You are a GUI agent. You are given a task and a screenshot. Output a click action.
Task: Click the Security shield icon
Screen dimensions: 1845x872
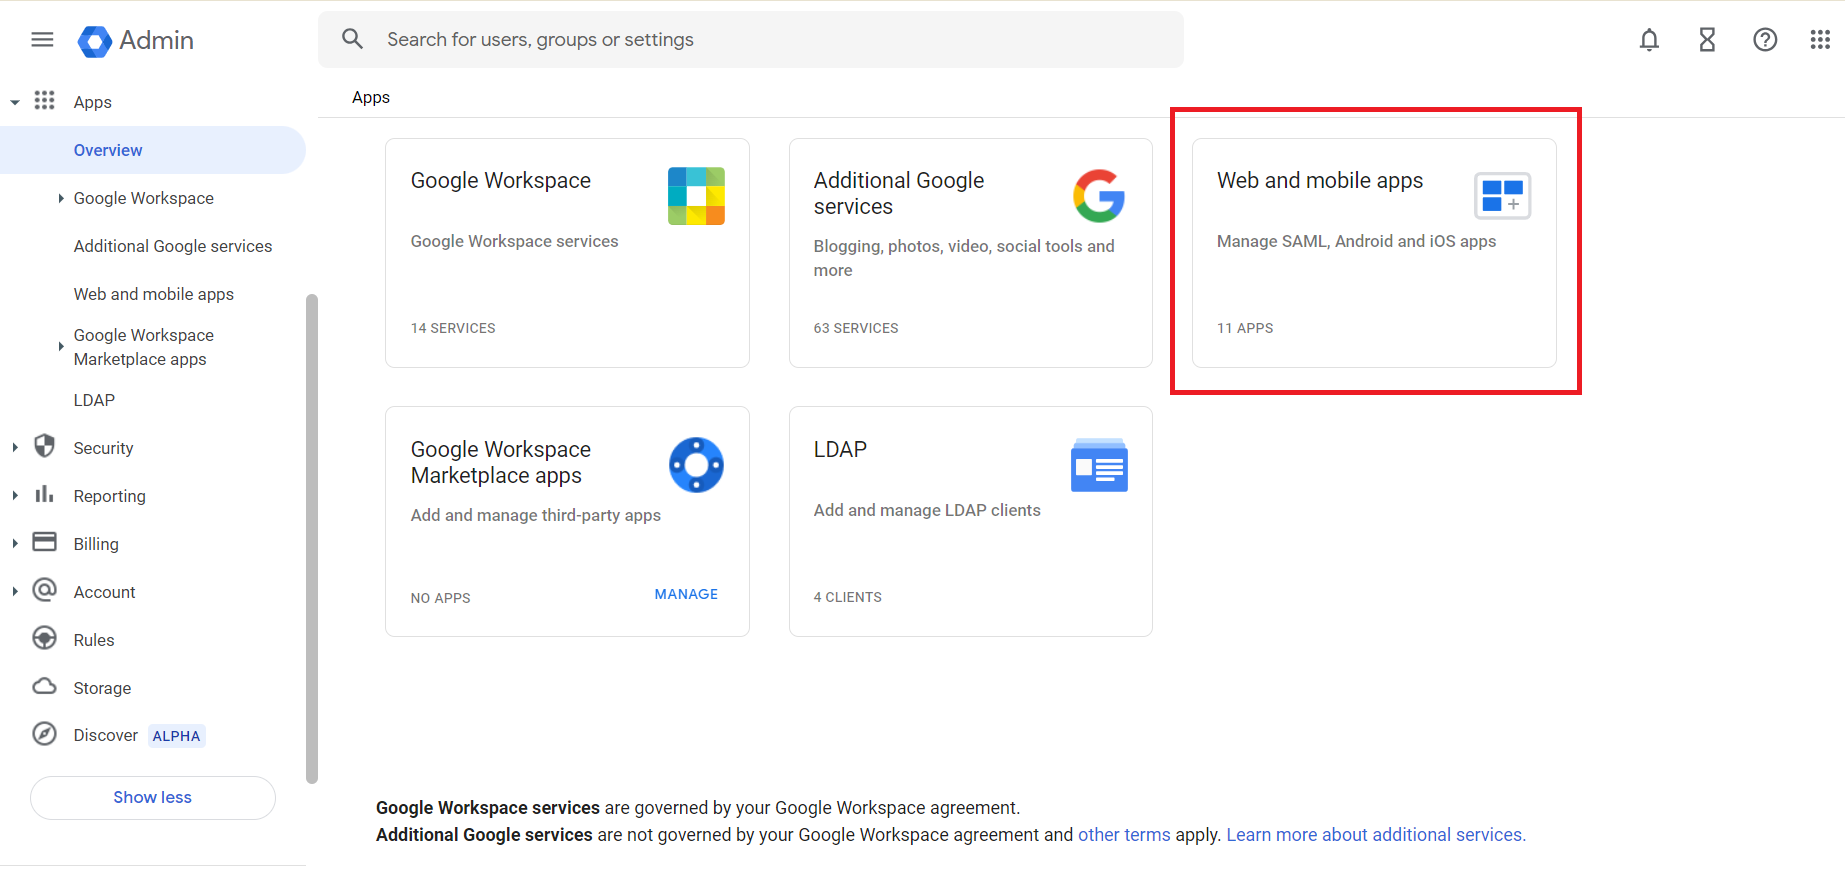44,446
